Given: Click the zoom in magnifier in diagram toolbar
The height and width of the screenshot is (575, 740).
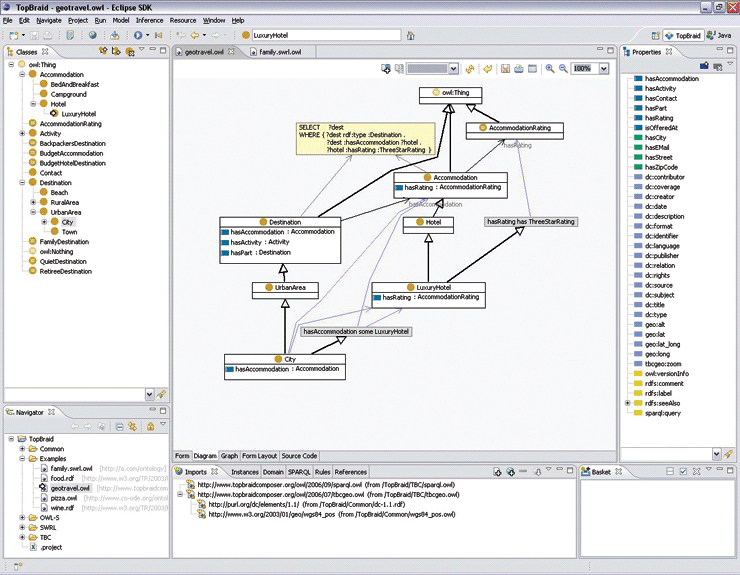Looking at the screenshot, I should [x=550, y=68].
